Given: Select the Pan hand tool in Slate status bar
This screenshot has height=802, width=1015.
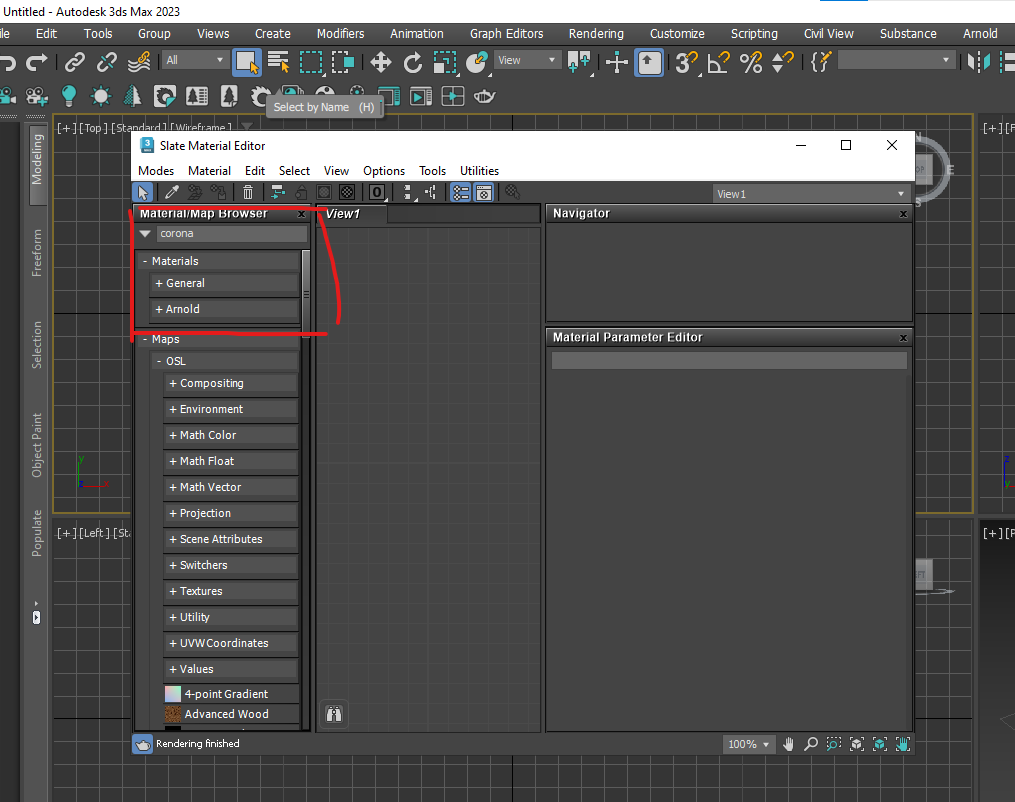Looking at the screenshot, I should click(x=788, y=744).
